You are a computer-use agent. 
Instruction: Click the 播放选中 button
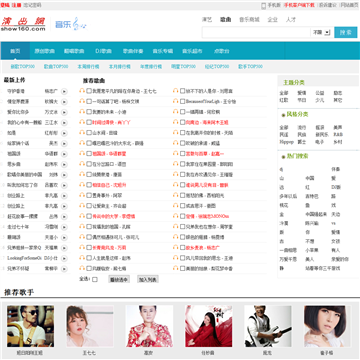(119, 279)
